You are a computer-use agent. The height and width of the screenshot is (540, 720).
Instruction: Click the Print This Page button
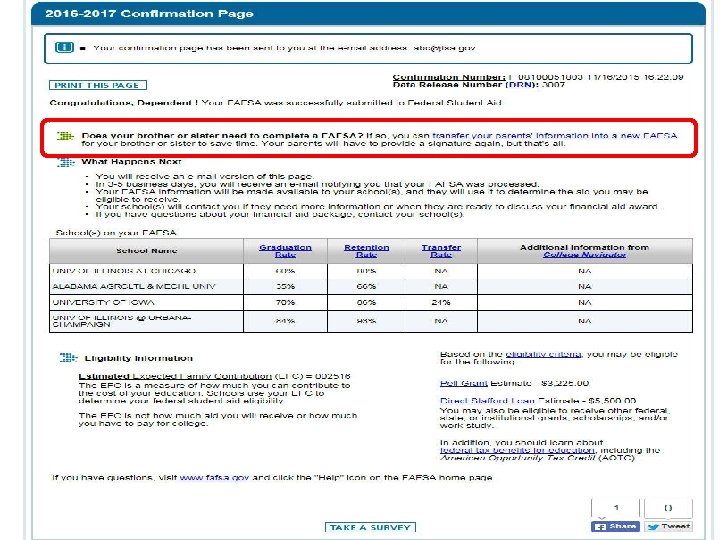pos(98,85)
